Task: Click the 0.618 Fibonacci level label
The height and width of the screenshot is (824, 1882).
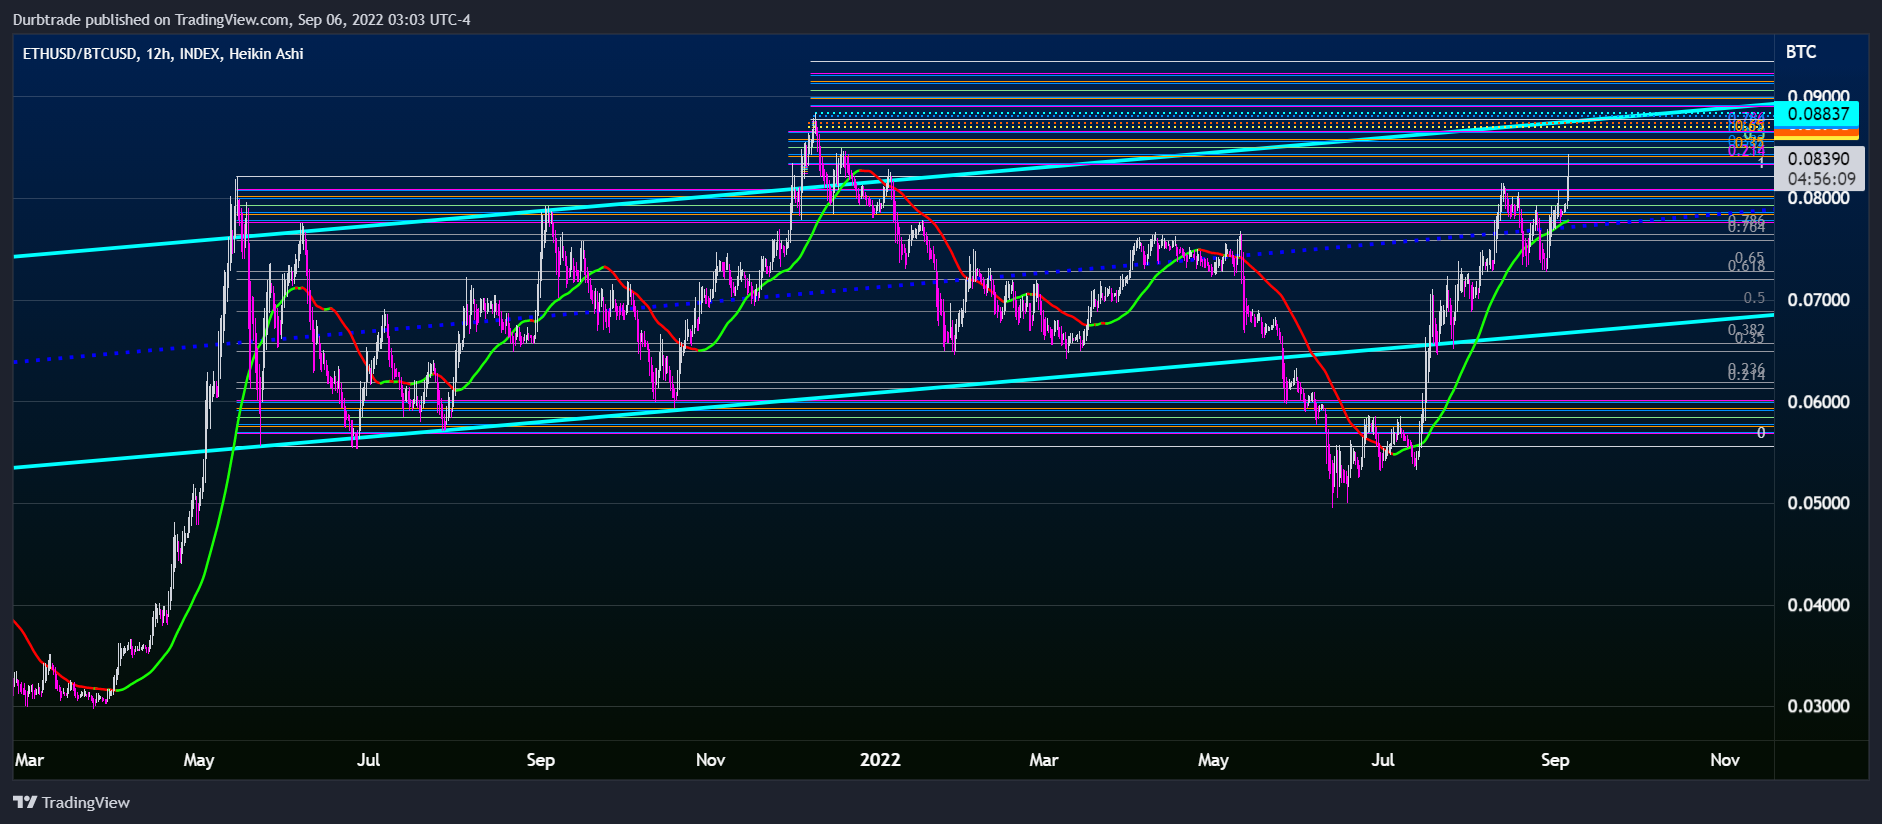Action: pos(1747,266)
